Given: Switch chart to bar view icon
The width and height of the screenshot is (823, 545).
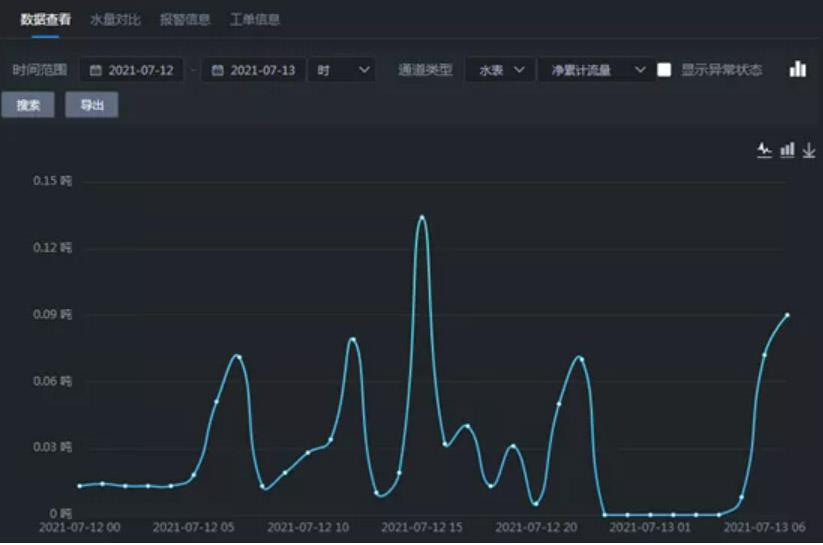Looking at the screenshot, I should (787, 150).
